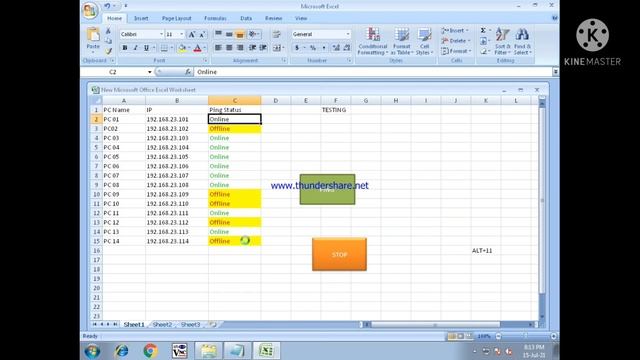Image resolution: width=640 pixels, height=360 pixels.
Task: Click the insert function fx button
Action: coord(188,72)
